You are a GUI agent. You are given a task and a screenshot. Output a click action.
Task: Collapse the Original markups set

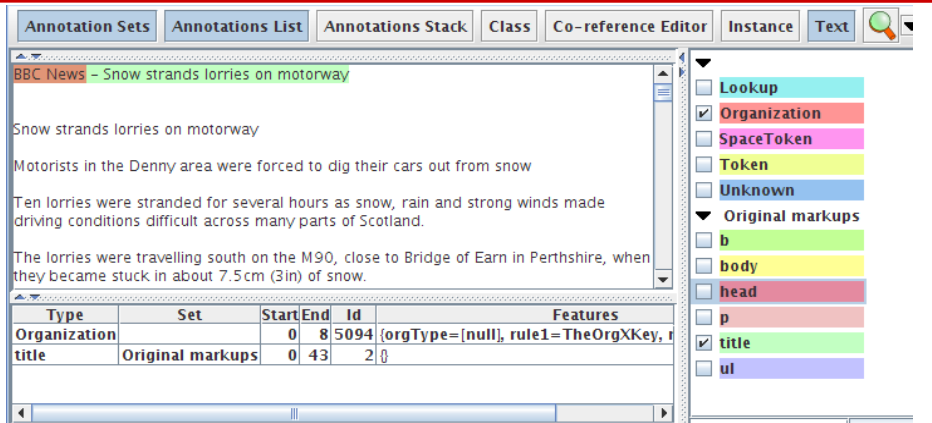pos(703,216)
